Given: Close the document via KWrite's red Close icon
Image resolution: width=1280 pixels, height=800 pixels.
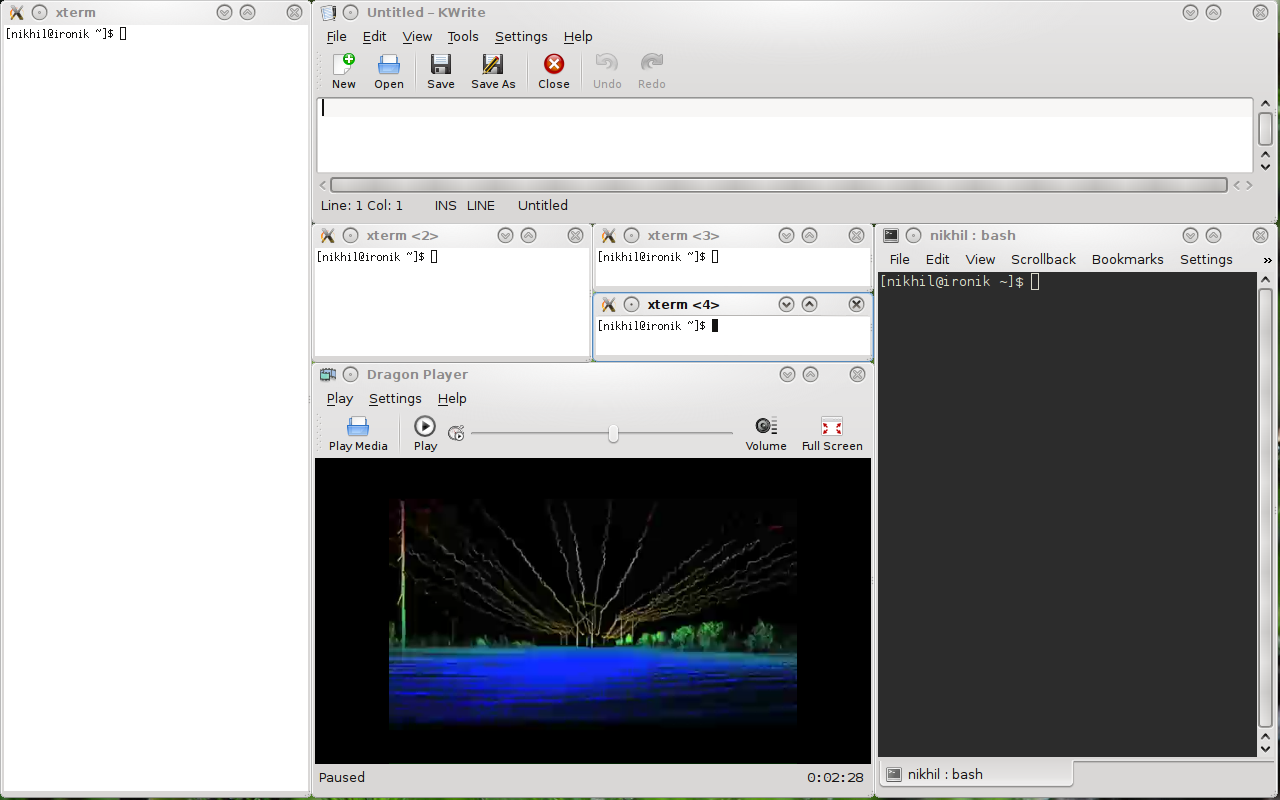Looking at the screenshot, I should [554, 65].
